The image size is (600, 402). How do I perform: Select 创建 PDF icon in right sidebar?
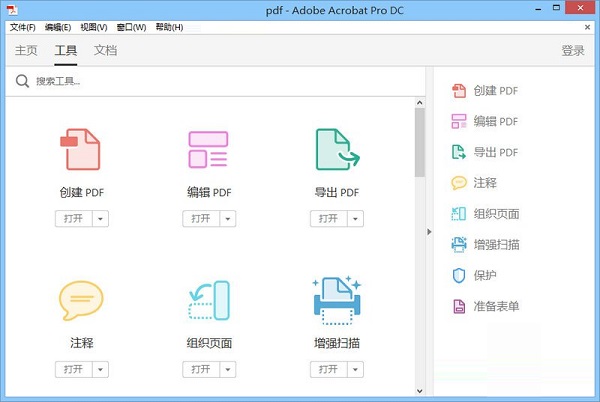point(459,91)
